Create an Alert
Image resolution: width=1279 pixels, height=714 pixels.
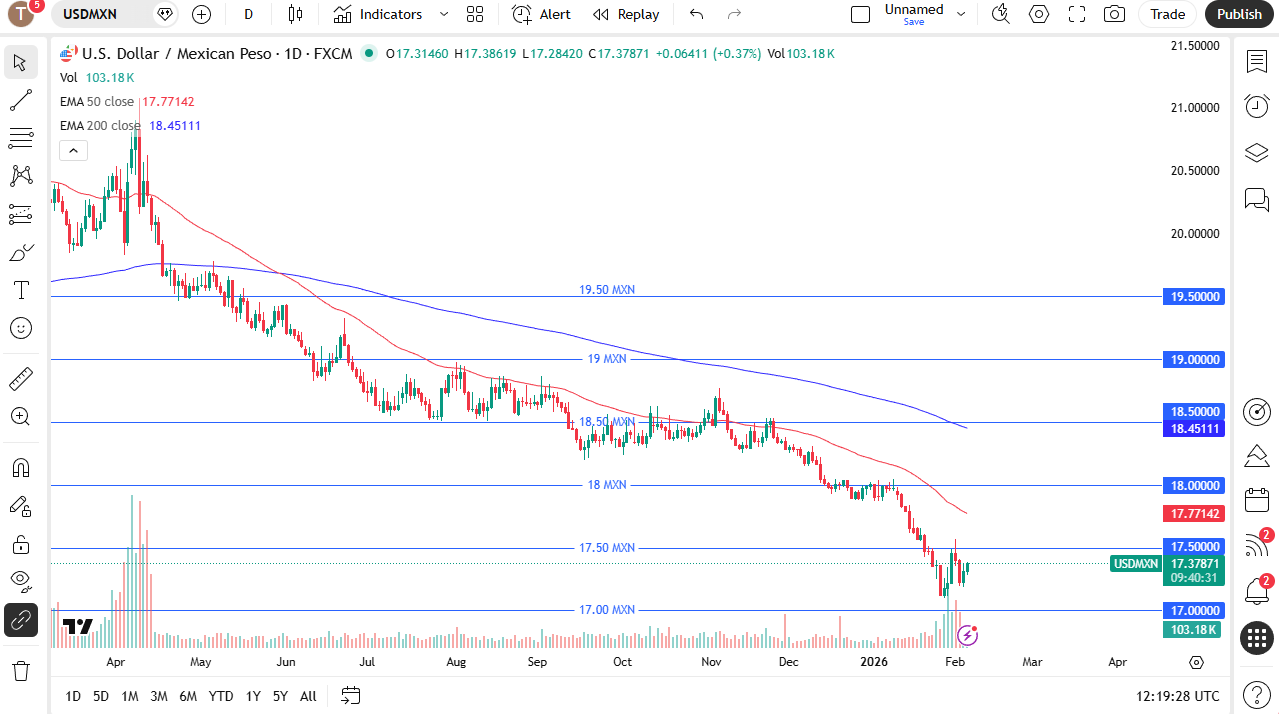[541, 14]
